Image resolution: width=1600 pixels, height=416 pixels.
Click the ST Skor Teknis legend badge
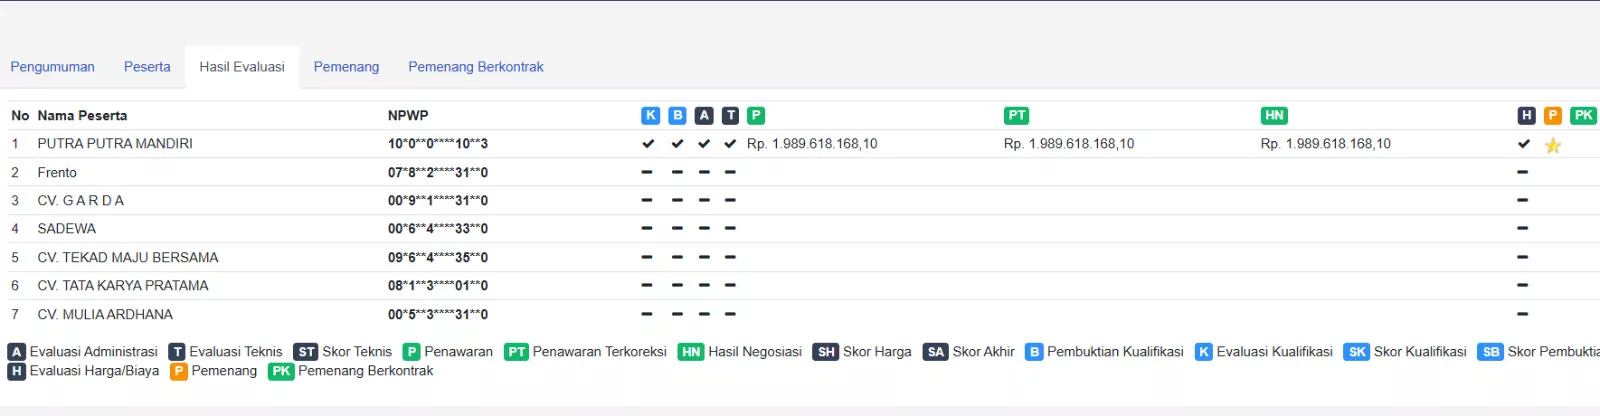click(306, 352)
